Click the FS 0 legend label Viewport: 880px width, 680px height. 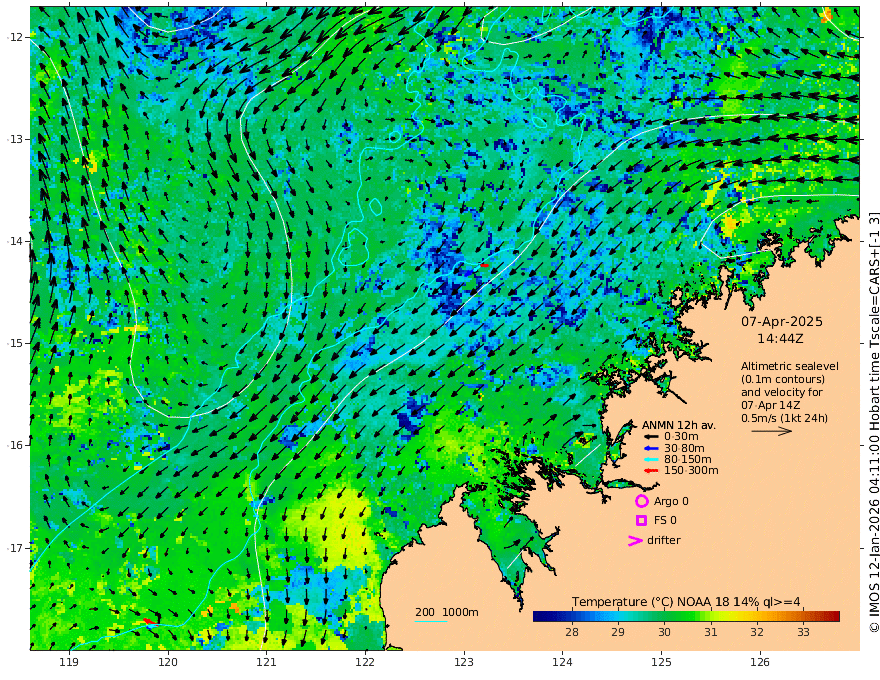point(665,521)
